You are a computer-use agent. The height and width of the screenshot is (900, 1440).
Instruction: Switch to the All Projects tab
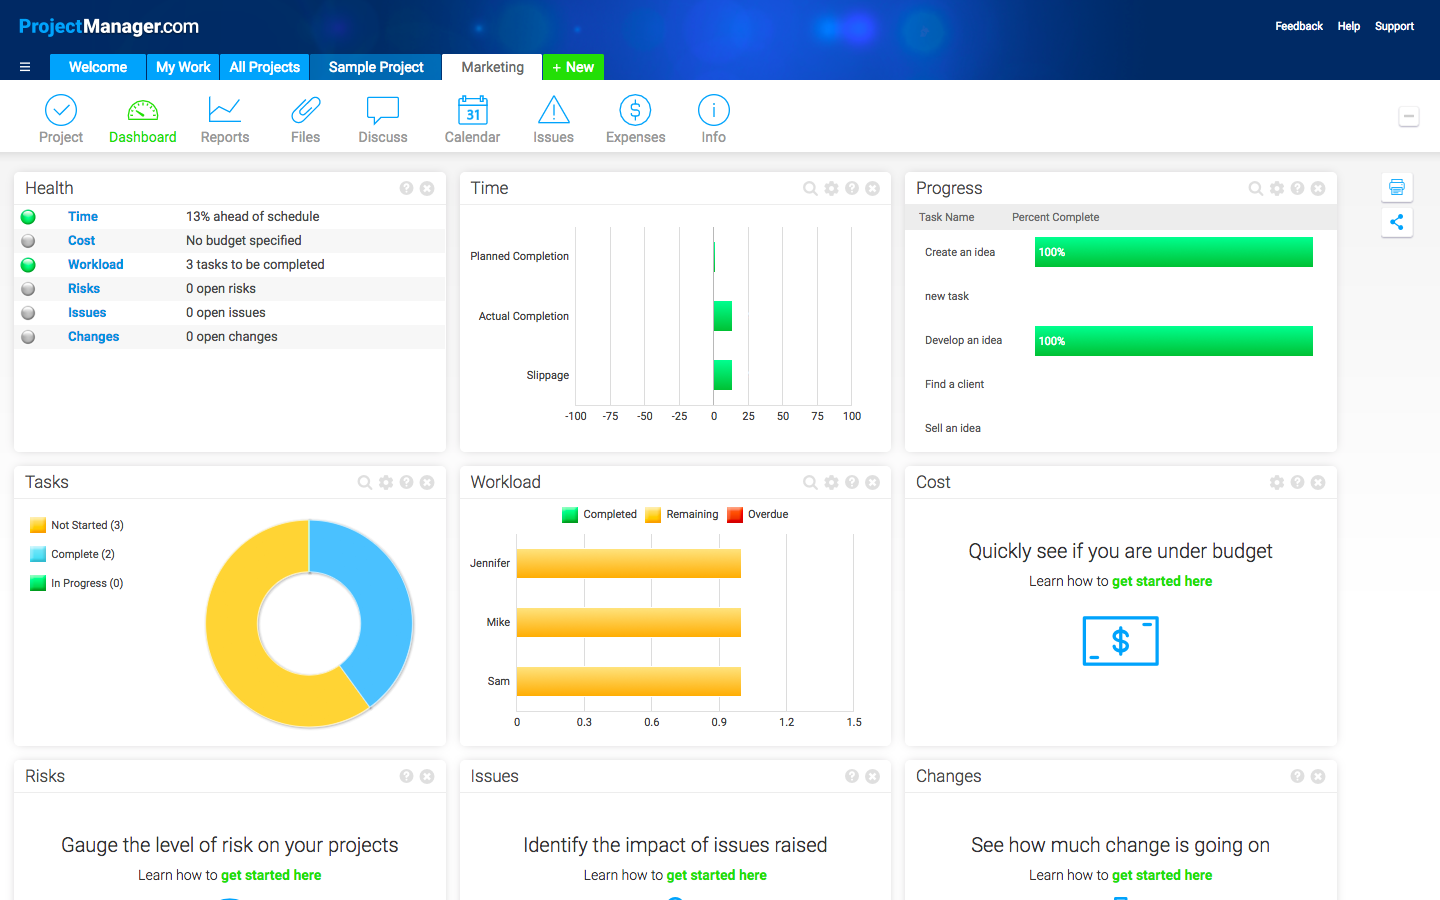pos(264,67)
